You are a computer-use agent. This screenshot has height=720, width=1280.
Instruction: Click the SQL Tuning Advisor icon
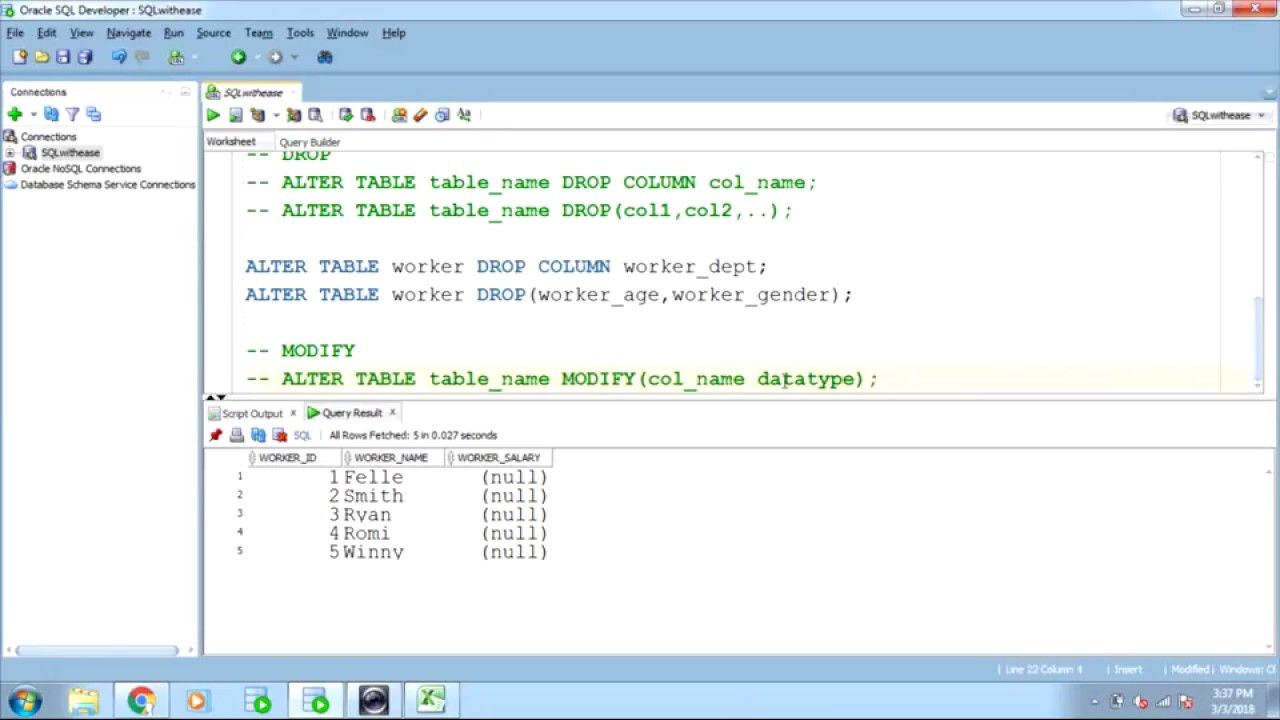tap(315, 115)
